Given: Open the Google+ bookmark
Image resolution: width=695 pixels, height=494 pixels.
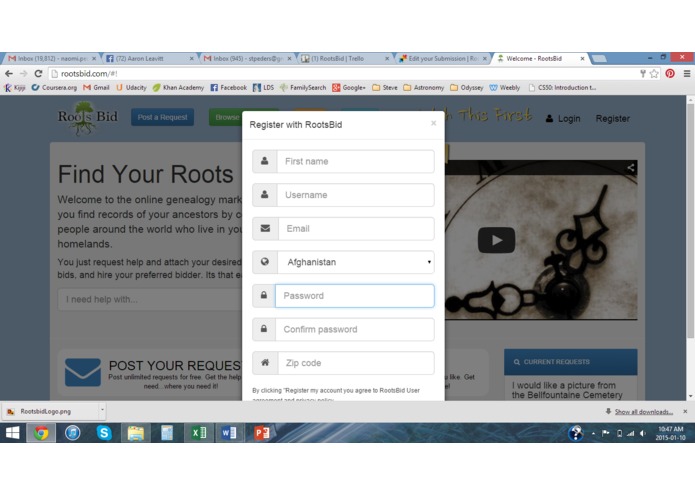Looking at the screenshot, I should [349, 88].
